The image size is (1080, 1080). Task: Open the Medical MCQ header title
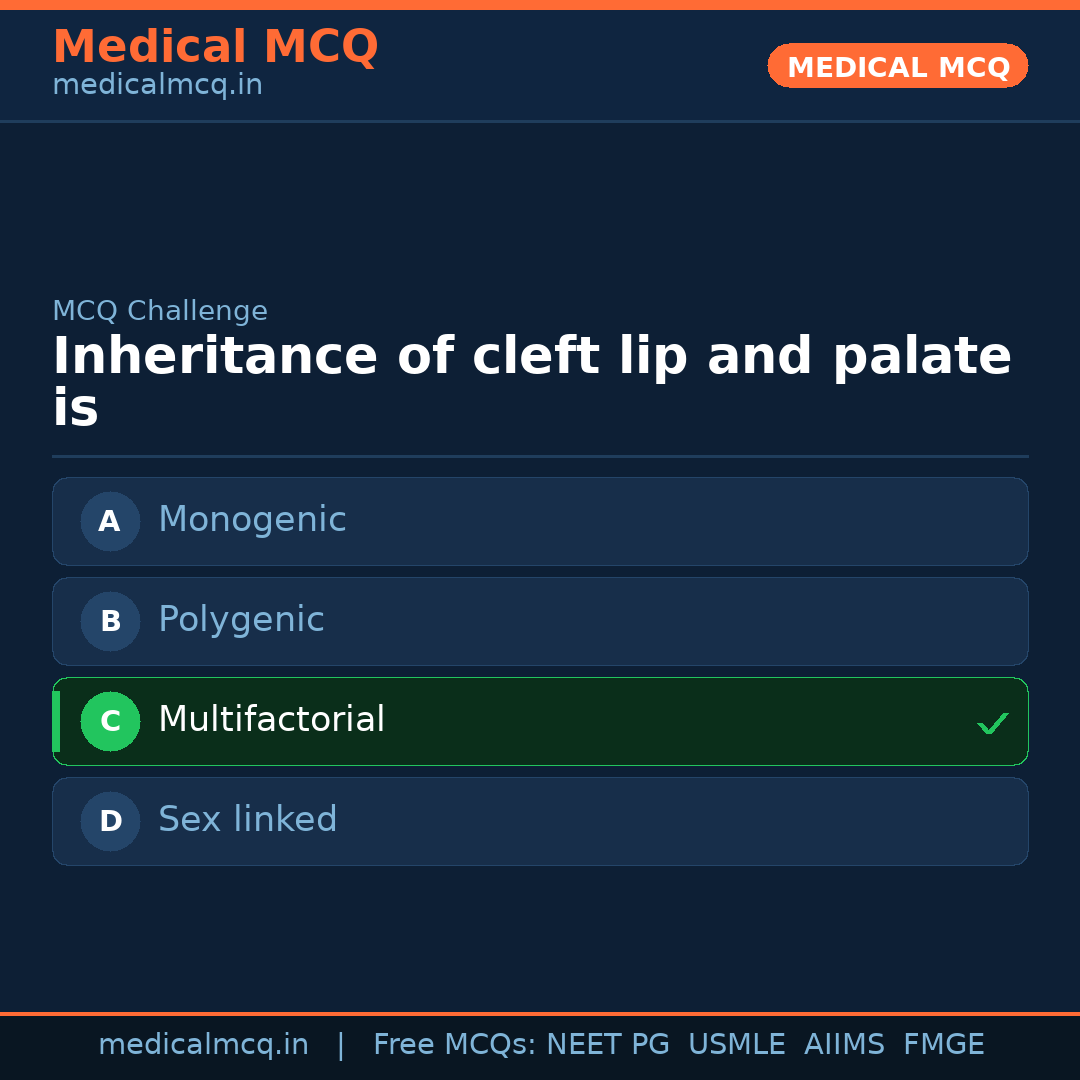coord(215,47)
